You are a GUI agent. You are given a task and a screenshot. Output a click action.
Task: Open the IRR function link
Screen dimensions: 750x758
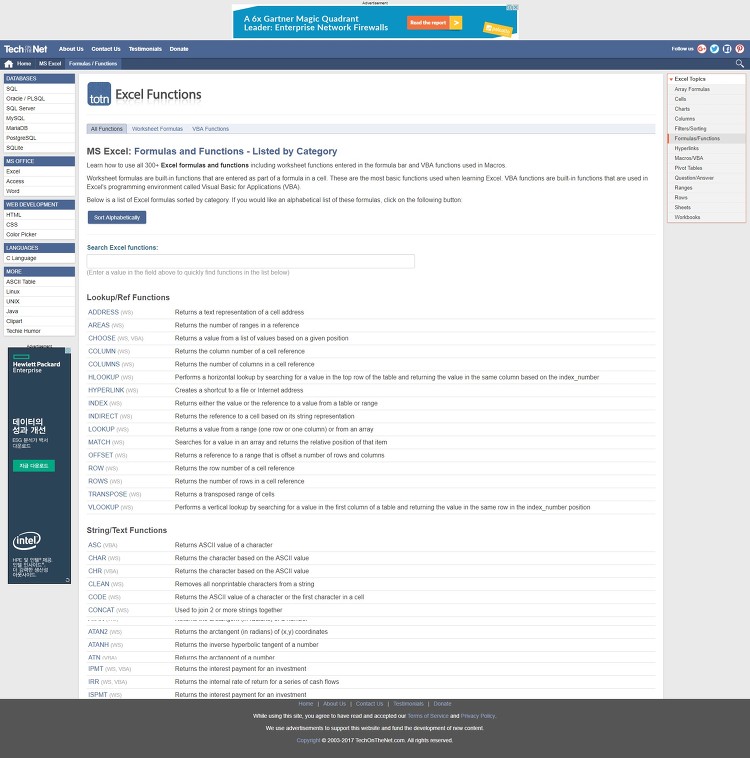point(94,682)
